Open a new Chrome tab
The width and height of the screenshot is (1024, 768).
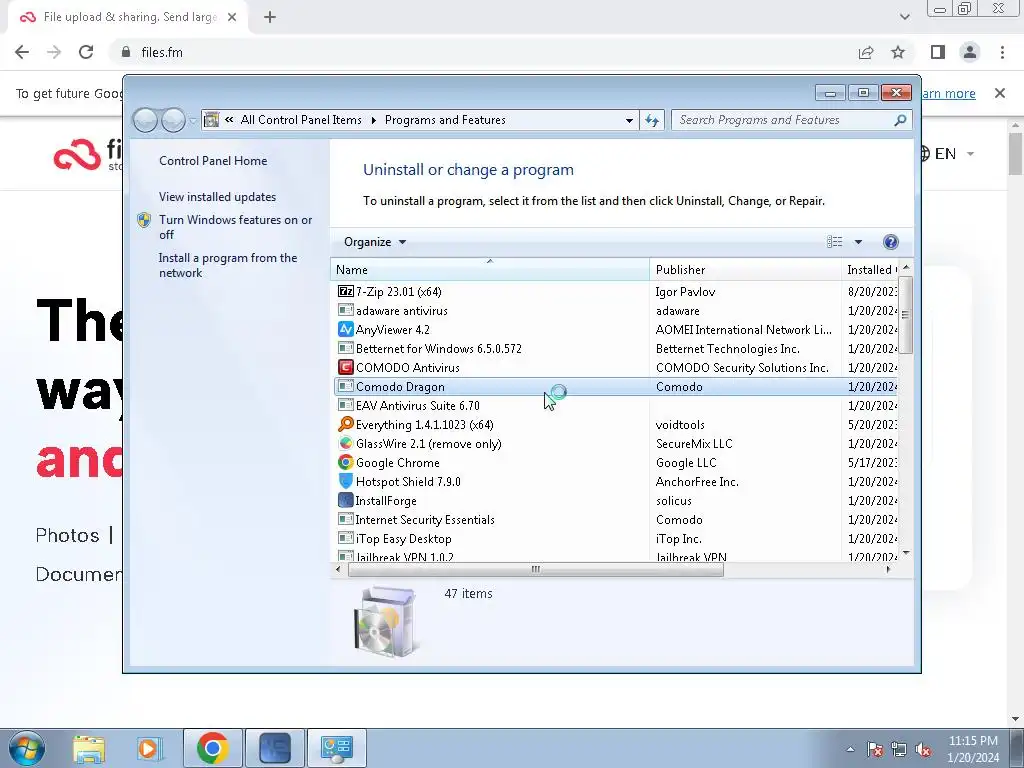point(270,17)
